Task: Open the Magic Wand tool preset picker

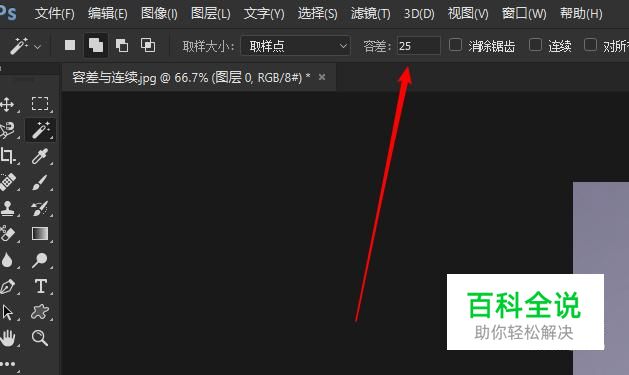Action: coord(24,46)
